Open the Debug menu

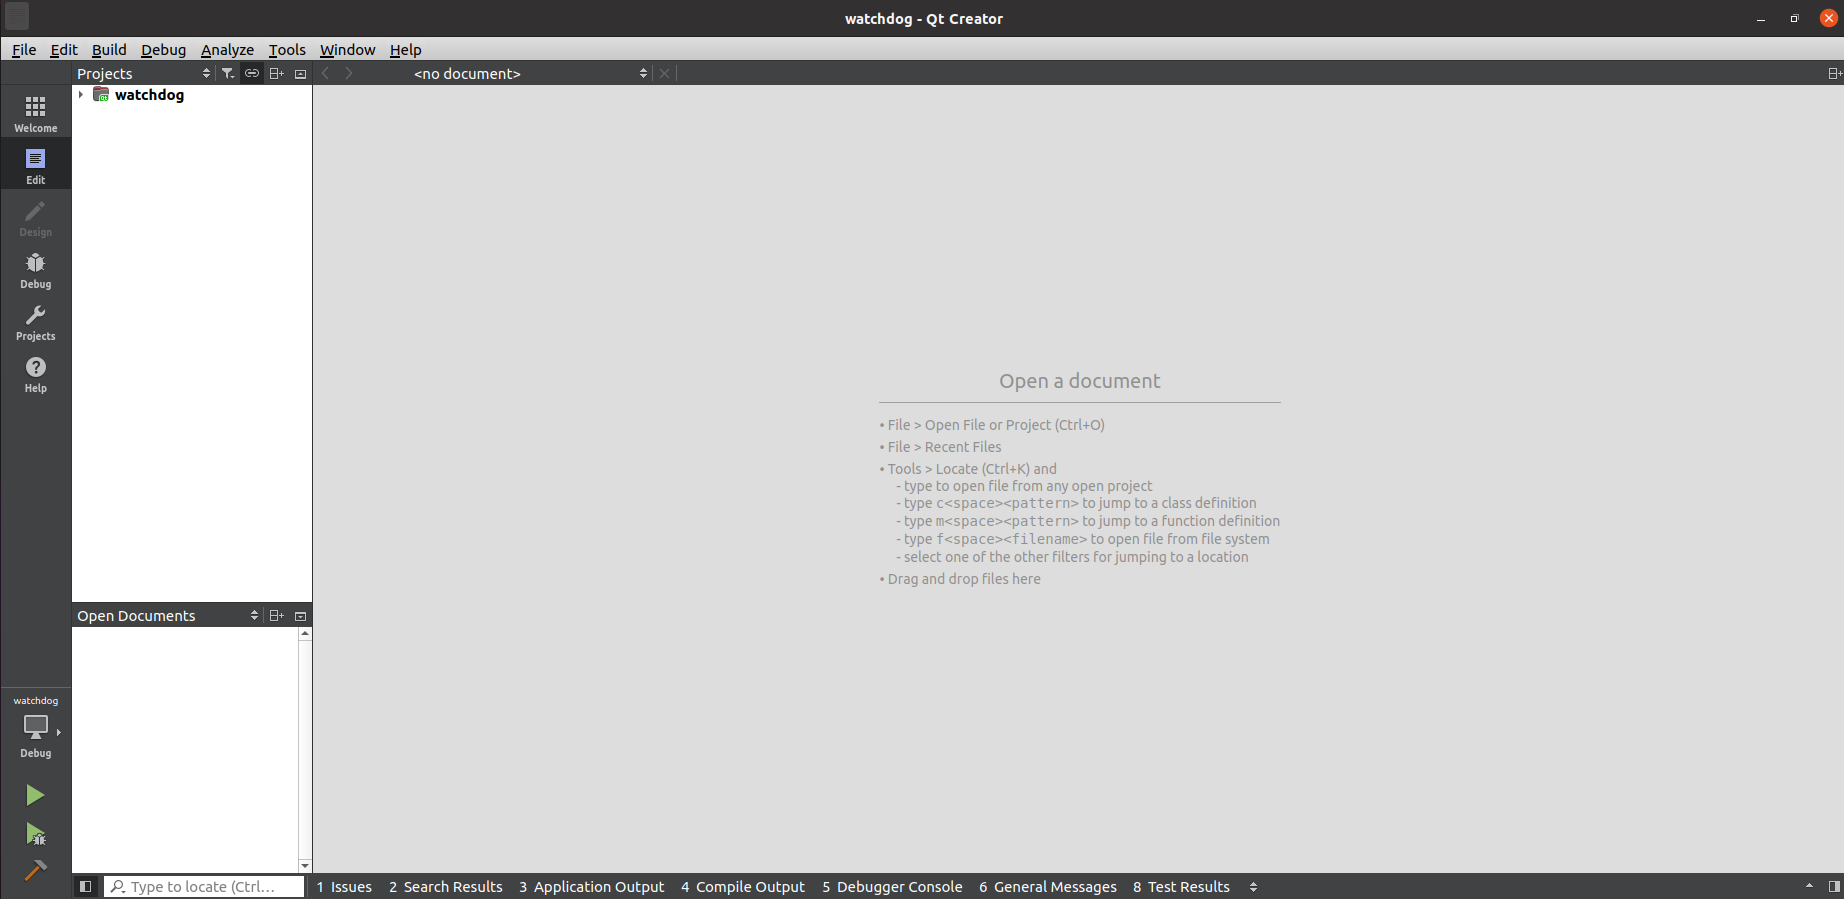pyautogui.click(x=163, y=49)
